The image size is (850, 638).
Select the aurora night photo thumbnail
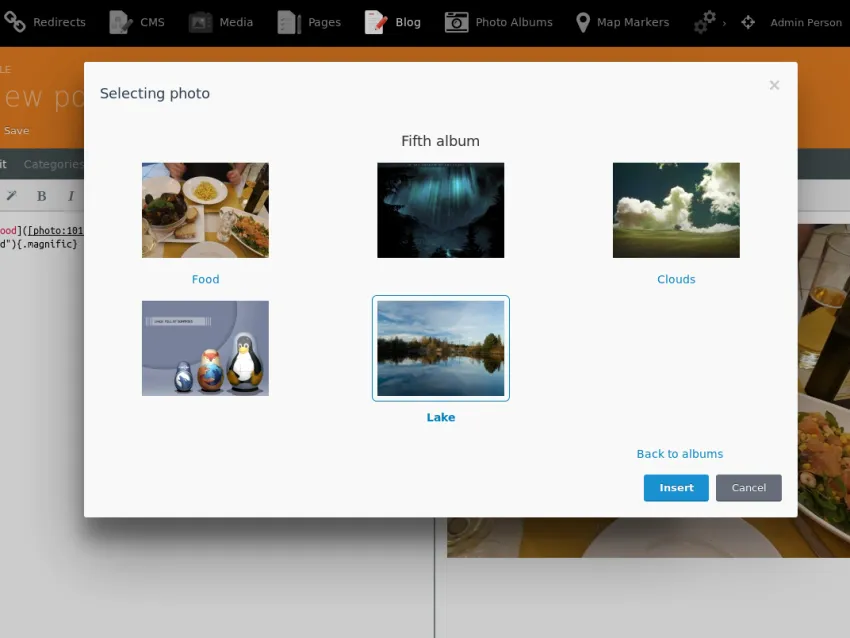(x=441, y=210)
